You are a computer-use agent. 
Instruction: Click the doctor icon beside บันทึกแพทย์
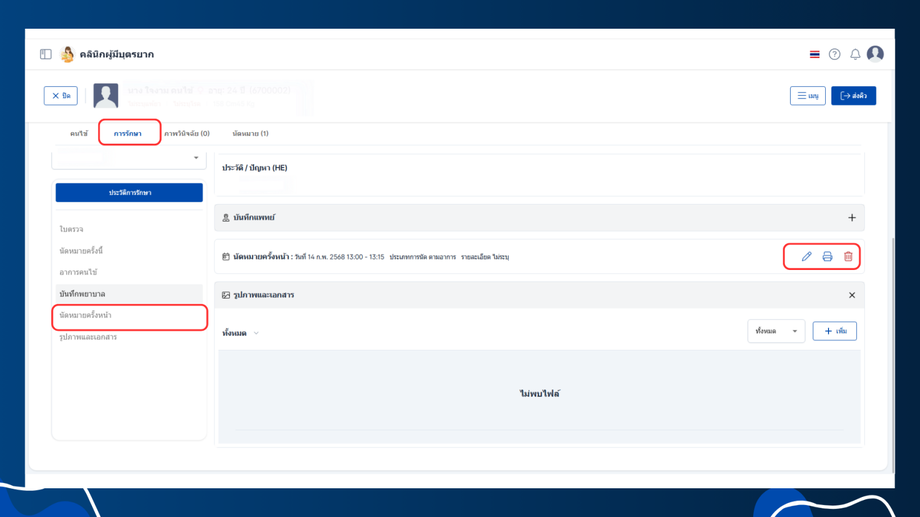pos(226,218)
